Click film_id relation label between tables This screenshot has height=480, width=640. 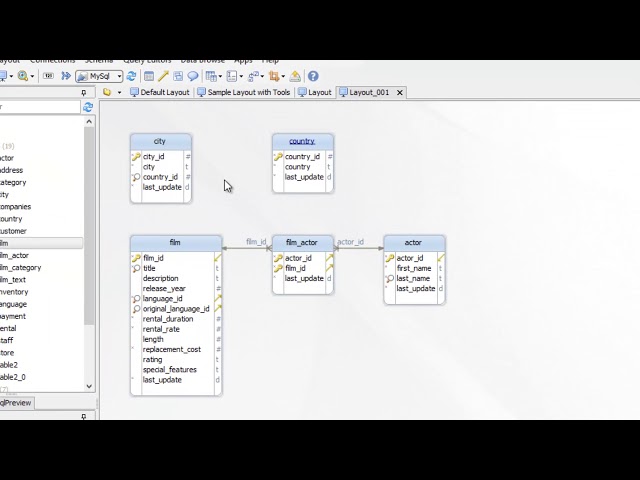256,242
